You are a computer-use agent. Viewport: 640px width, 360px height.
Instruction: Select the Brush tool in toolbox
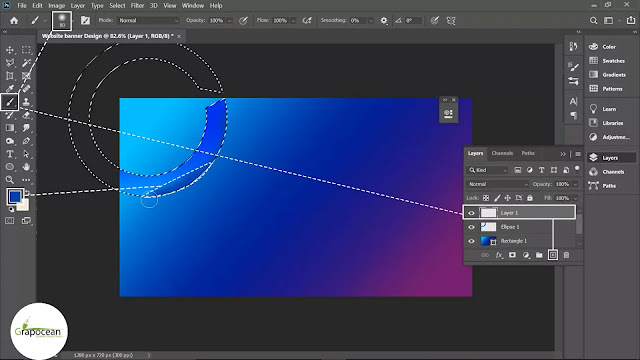pos(10,102)
